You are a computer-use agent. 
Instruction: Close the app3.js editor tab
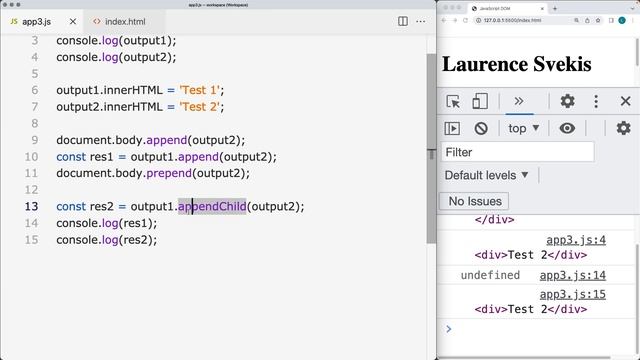[x=73, y=22]
